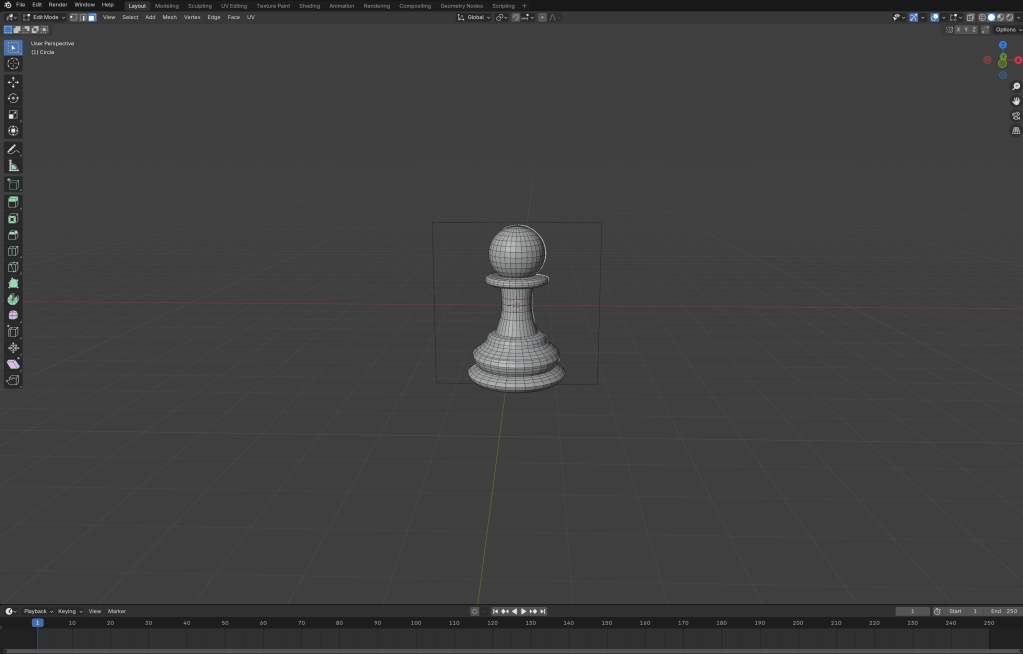The image size is (1023, 654).
Task: Click the hand icon to pan view
Action: click(1016, 101)
